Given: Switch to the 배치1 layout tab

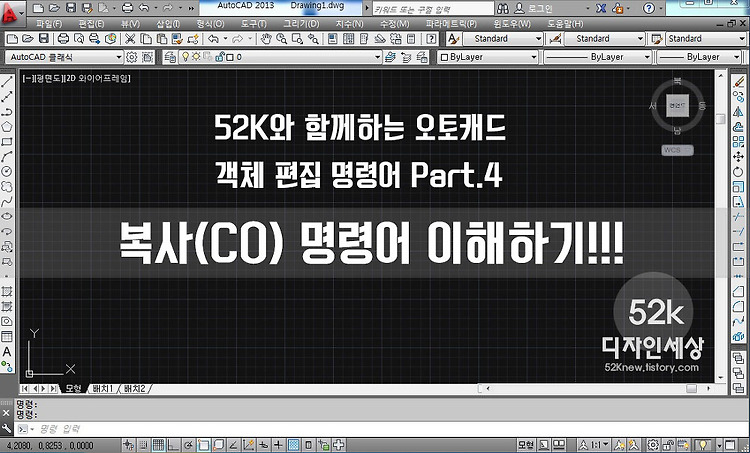Looking at the screenshot, I should [103, 388].
